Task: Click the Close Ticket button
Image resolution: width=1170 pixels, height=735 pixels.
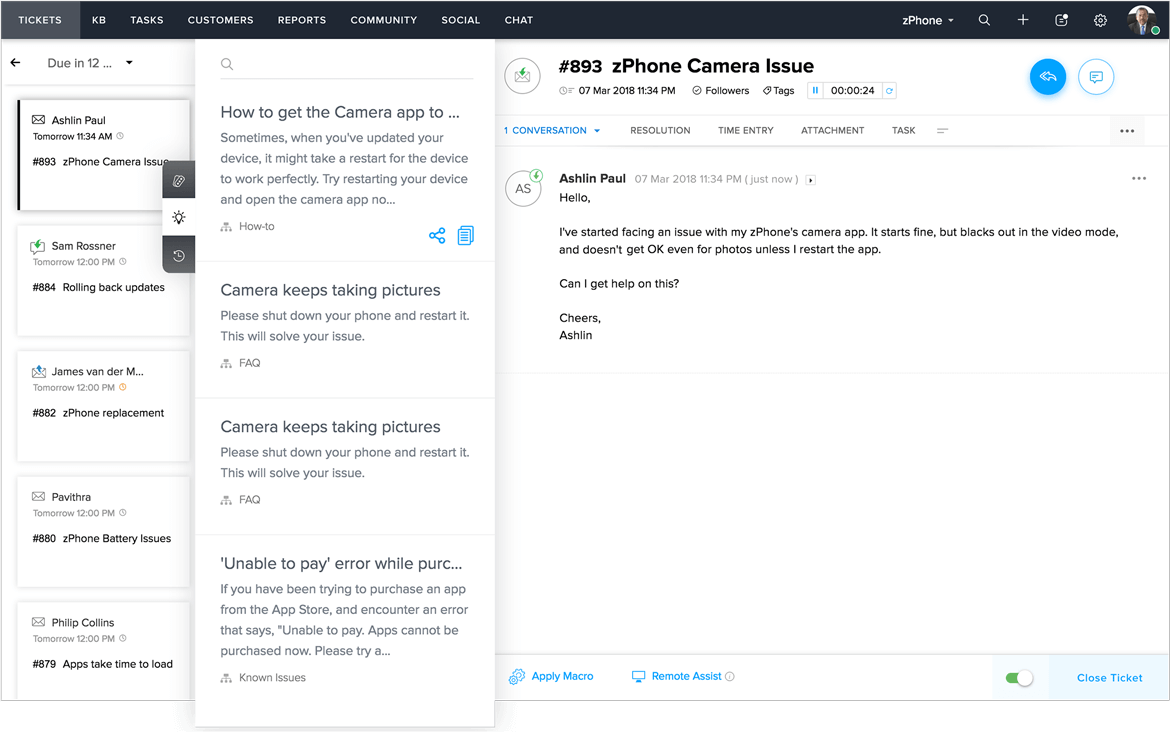Action: coord(1109,678)
